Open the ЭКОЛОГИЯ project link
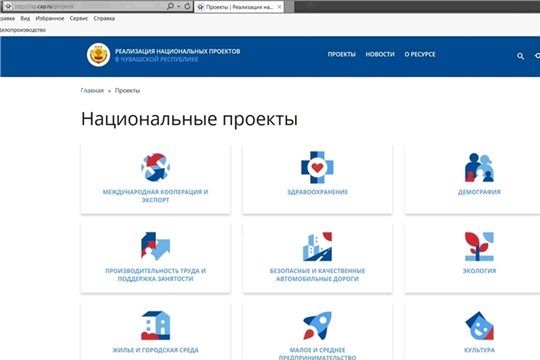 coord(479,271)
